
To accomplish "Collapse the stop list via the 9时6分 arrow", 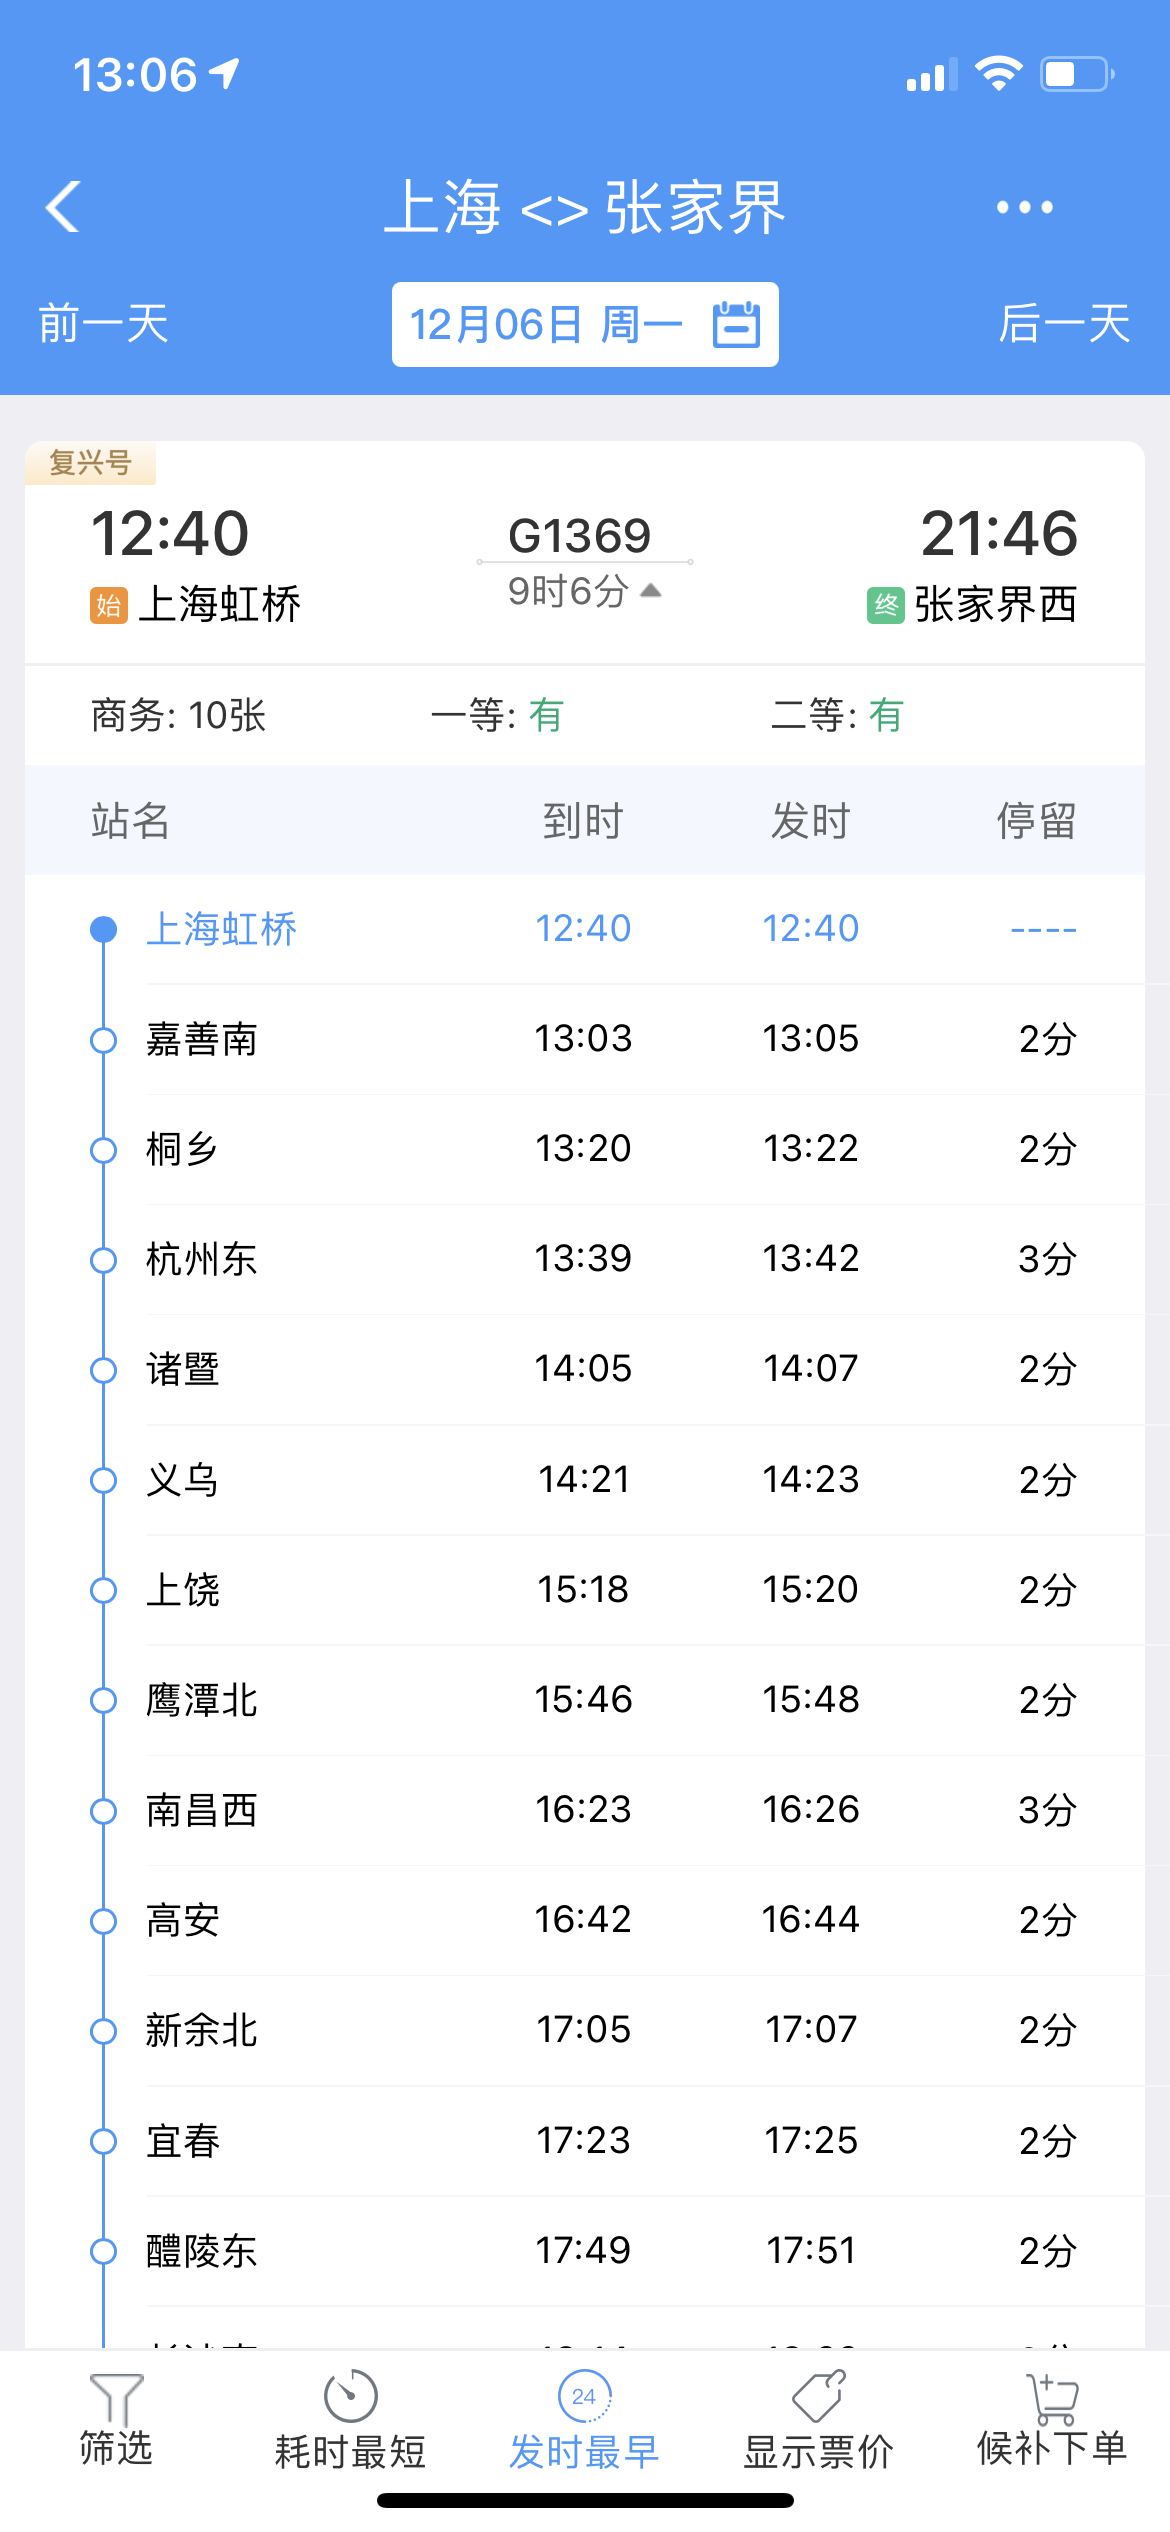I will (x=651, y=591).
